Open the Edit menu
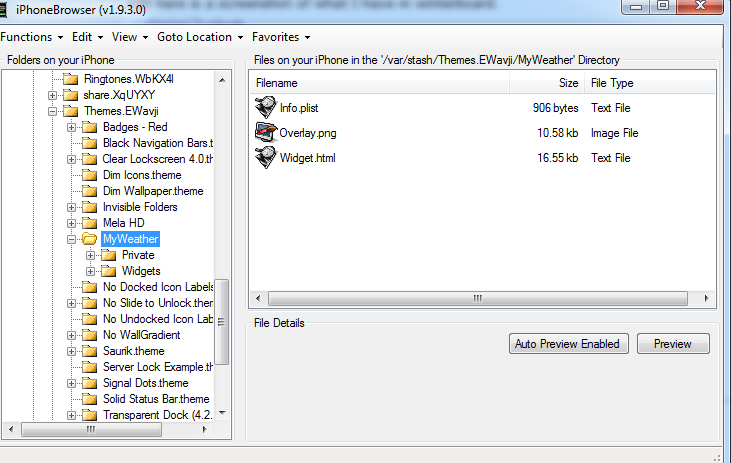The width and height of the screenshot is (731, 463). tap(87, 37)
